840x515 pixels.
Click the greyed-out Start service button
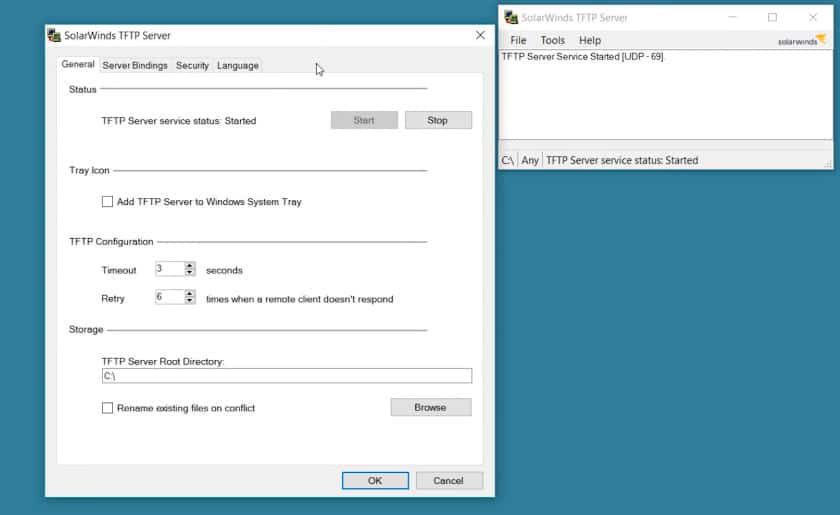364,120
